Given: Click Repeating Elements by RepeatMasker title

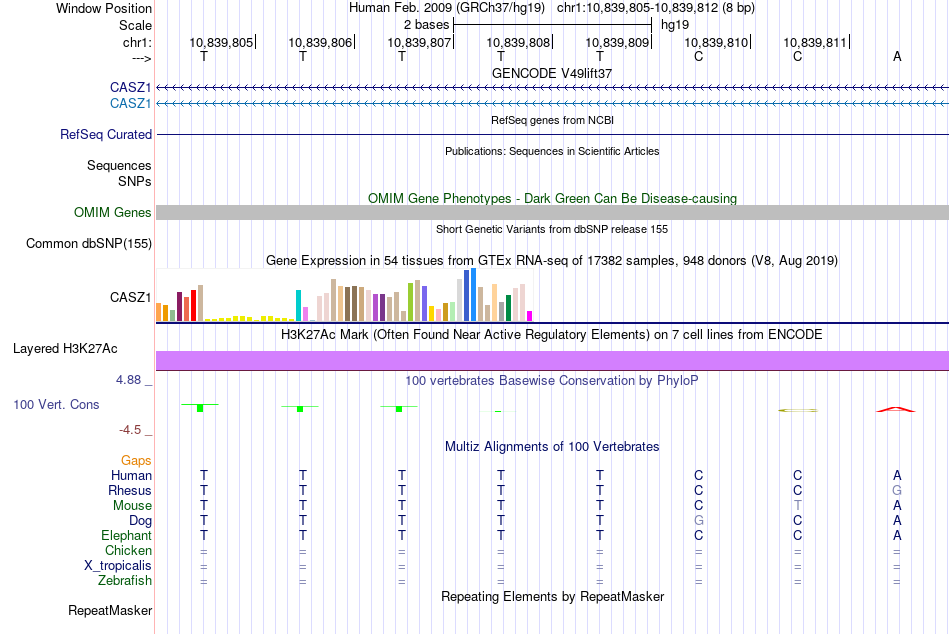Looking at the screenshot, I should [x=552, y=596].
